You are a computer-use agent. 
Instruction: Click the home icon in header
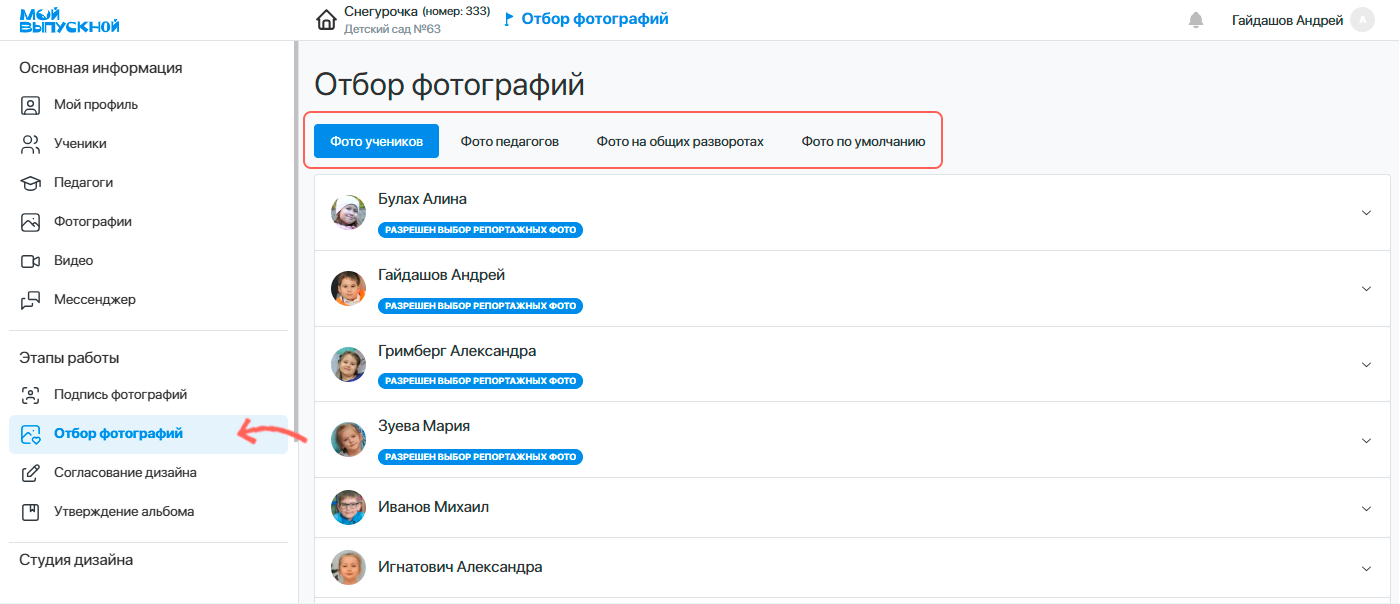326,20
